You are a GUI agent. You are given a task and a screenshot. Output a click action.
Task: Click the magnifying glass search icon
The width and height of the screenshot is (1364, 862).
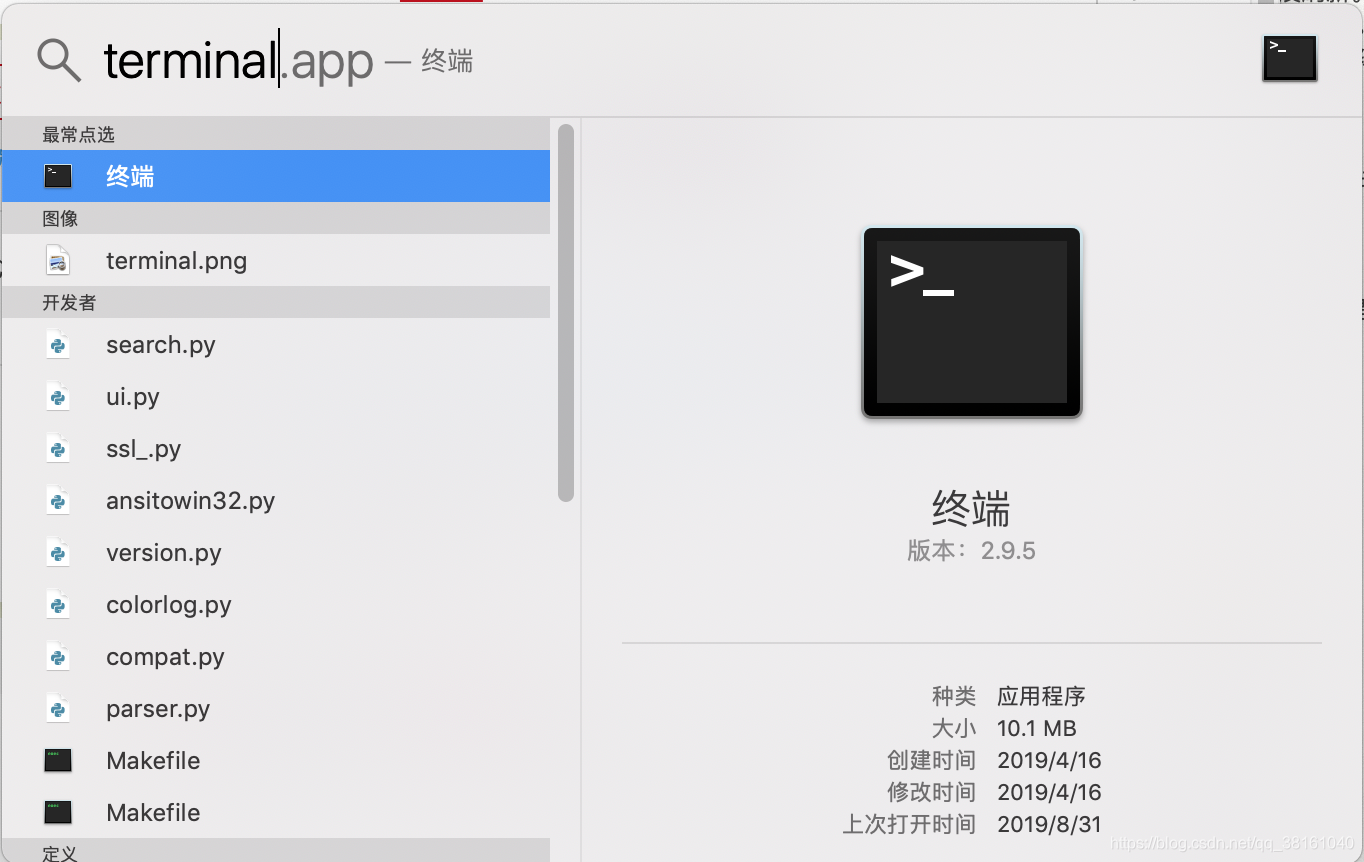tap(58, 60)
